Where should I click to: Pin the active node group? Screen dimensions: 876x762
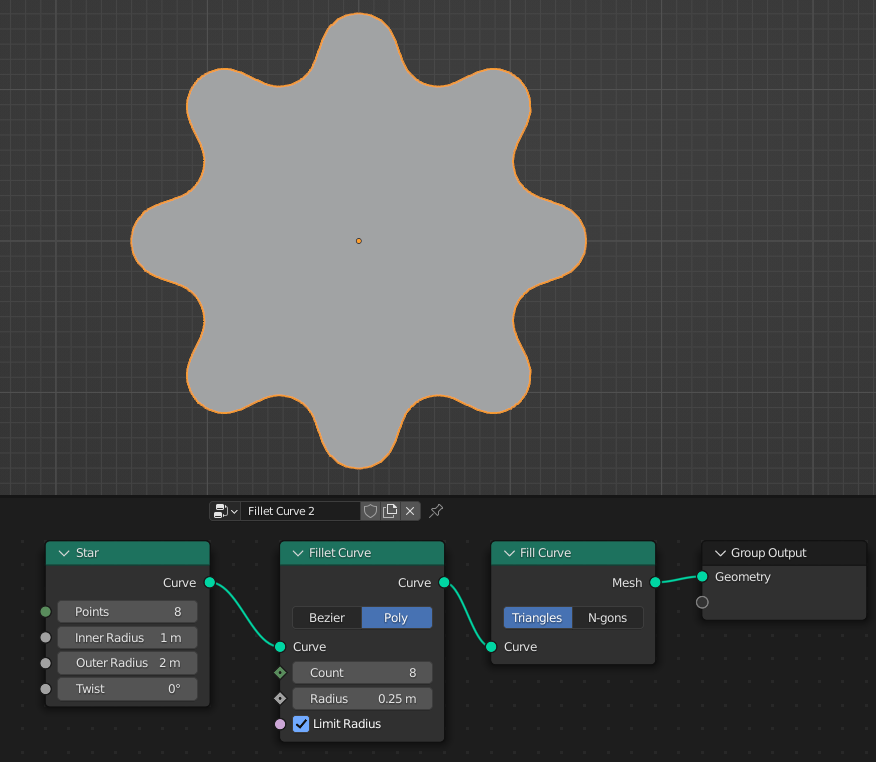435,511
